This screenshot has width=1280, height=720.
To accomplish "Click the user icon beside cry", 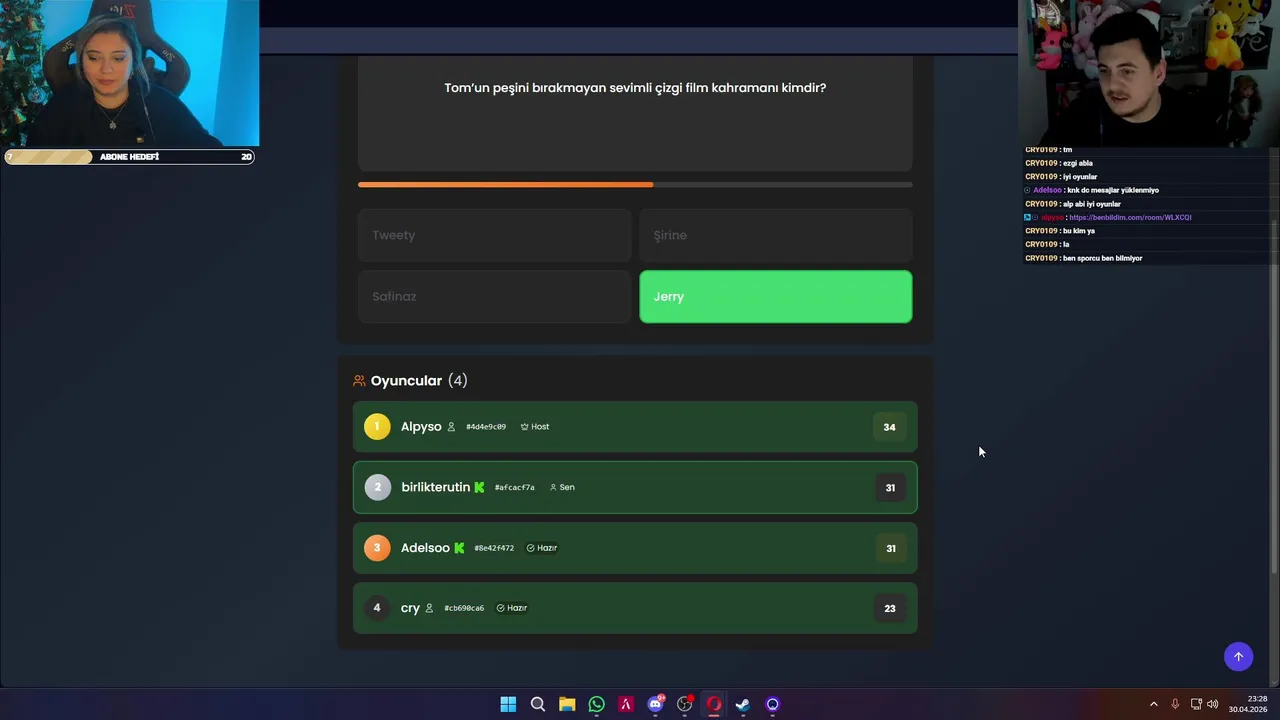I will point(429,608).
